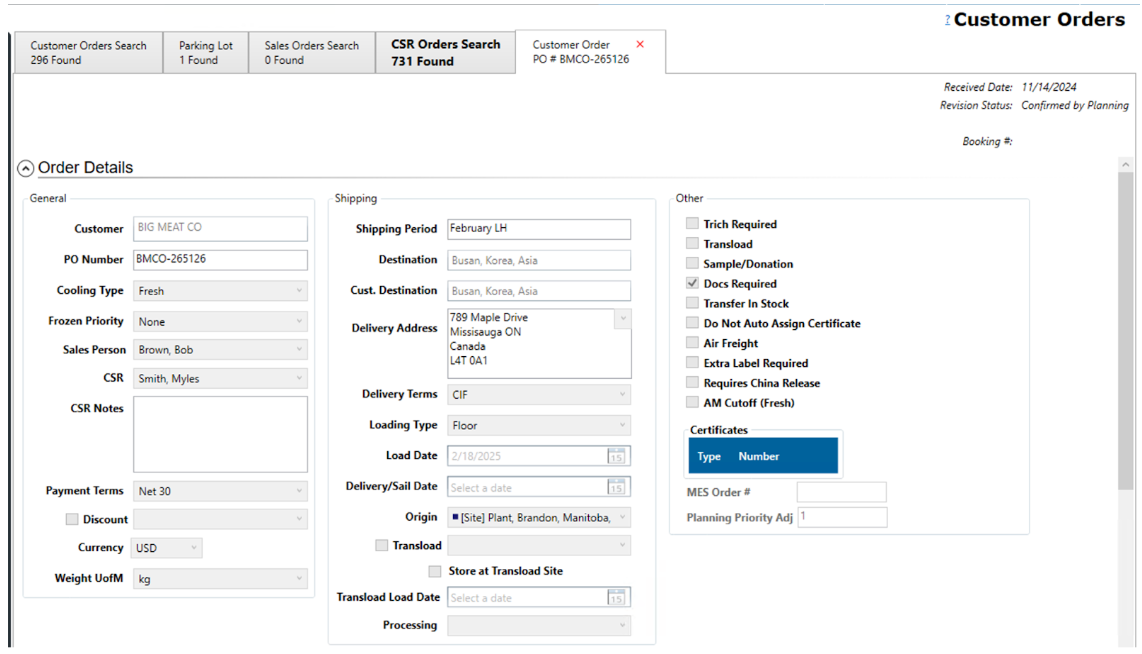
Task: Click the help question mark beside Customer Orders
Action: [x=947, y=20]
